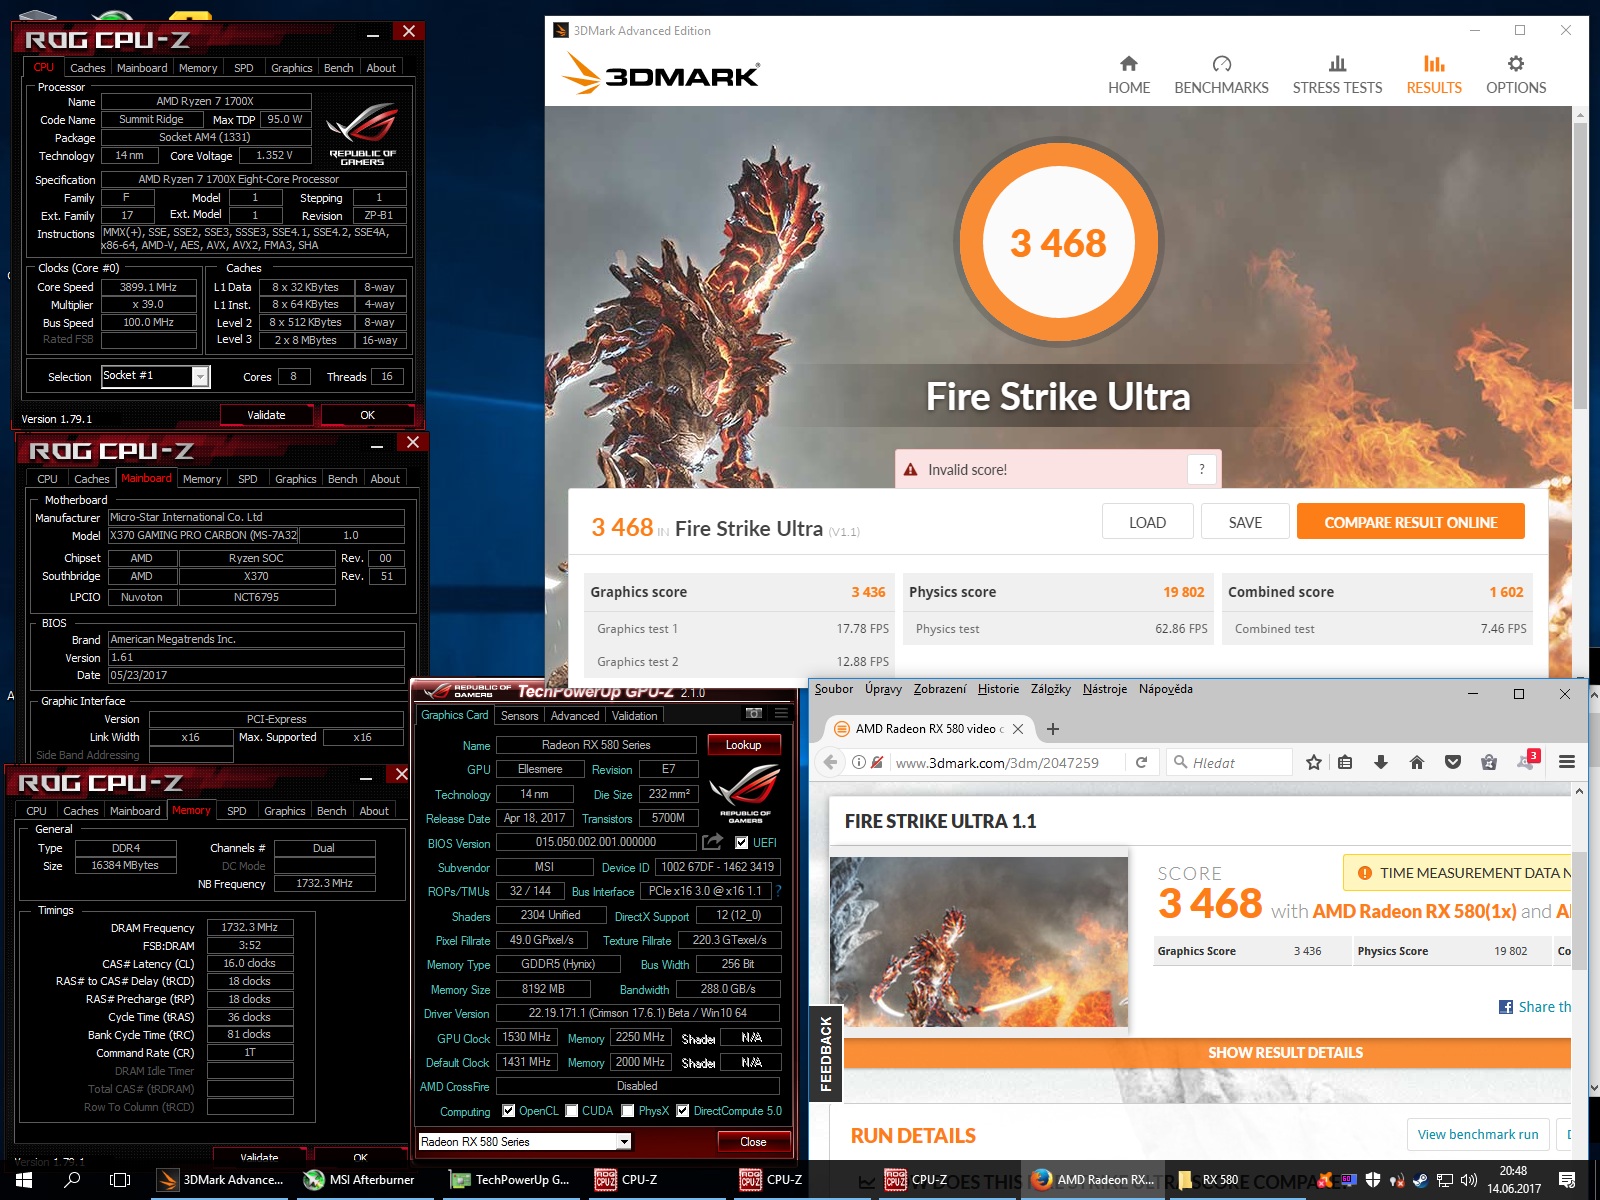Open 3DMark STRESS TESTS section
Viewport: 1600px width, 1200px height.
pyautogui.click(x=1337, y=75)
